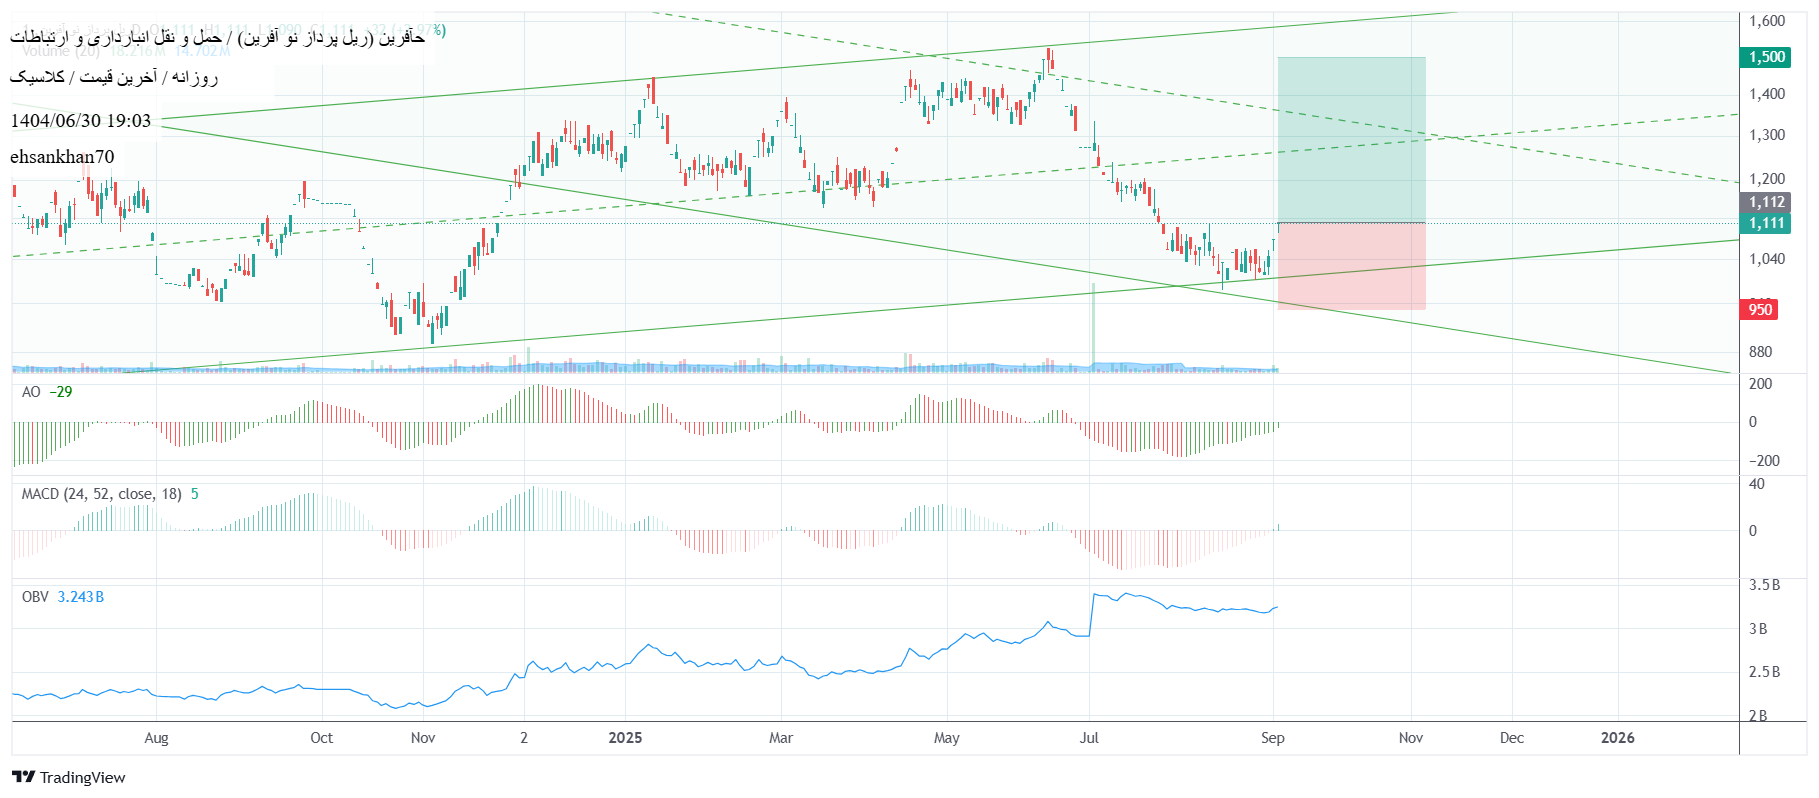Viewport: 1819px width, 798px height.
Task: Click the ehsankhan70 username text
Action: click(x=62, y=157)
